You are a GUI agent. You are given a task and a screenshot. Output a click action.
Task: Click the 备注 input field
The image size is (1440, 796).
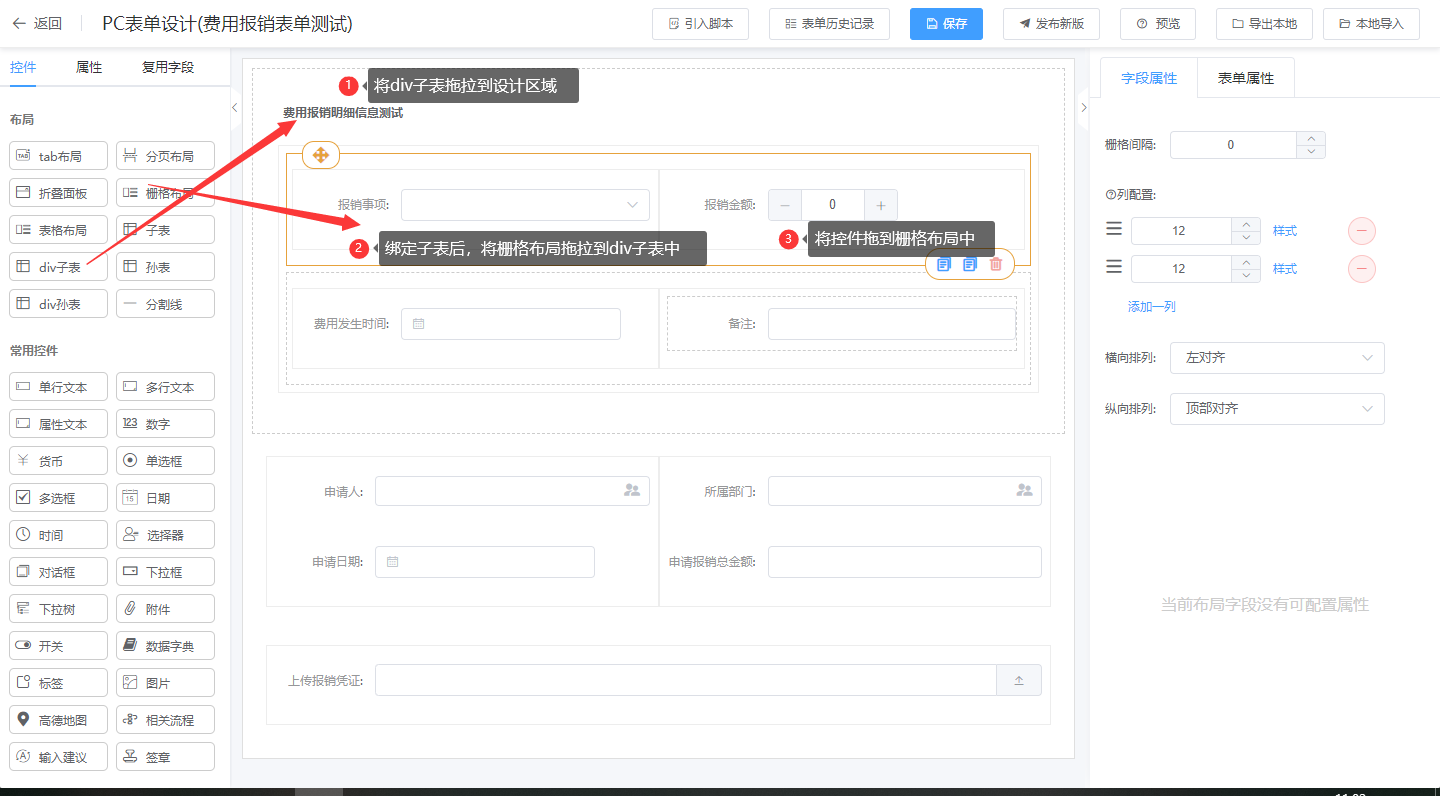point(890,324)
